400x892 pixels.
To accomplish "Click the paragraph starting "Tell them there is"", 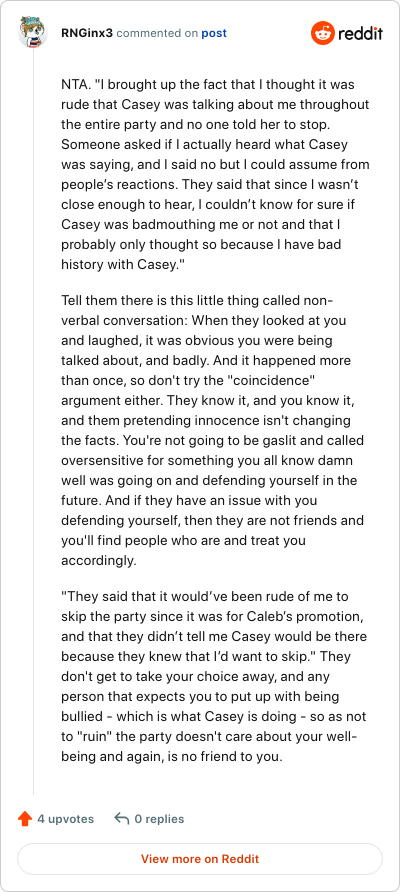I will (213, 430).
